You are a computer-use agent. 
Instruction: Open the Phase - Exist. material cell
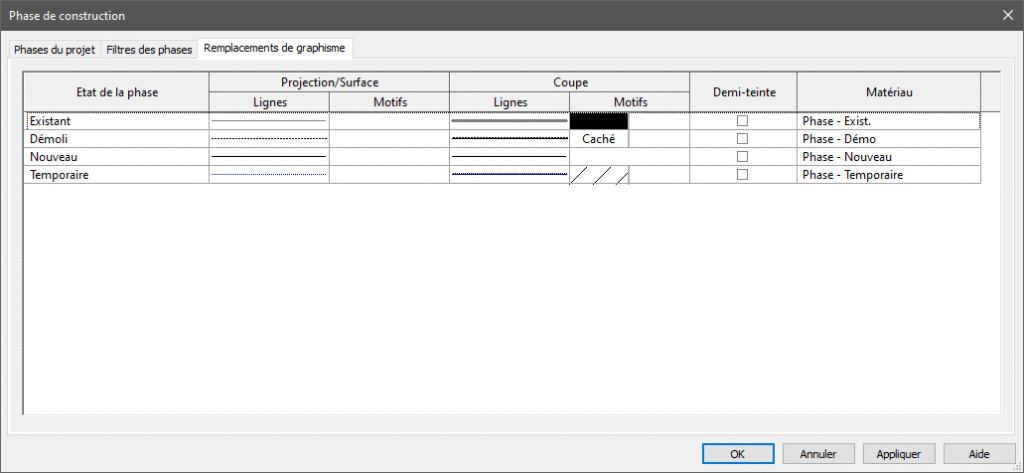(887, 121)
